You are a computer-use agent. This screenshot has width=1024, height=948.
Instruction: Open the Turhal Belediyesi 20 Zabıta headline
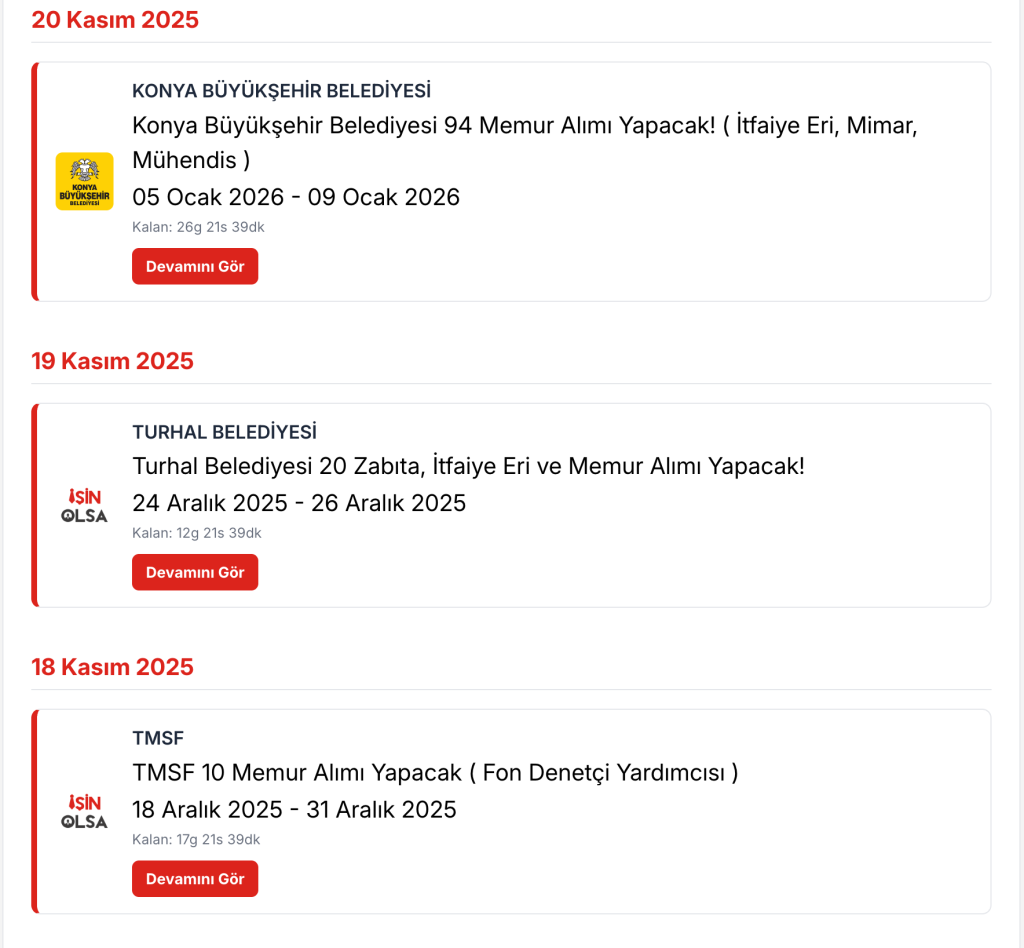[x=468, y=466]
